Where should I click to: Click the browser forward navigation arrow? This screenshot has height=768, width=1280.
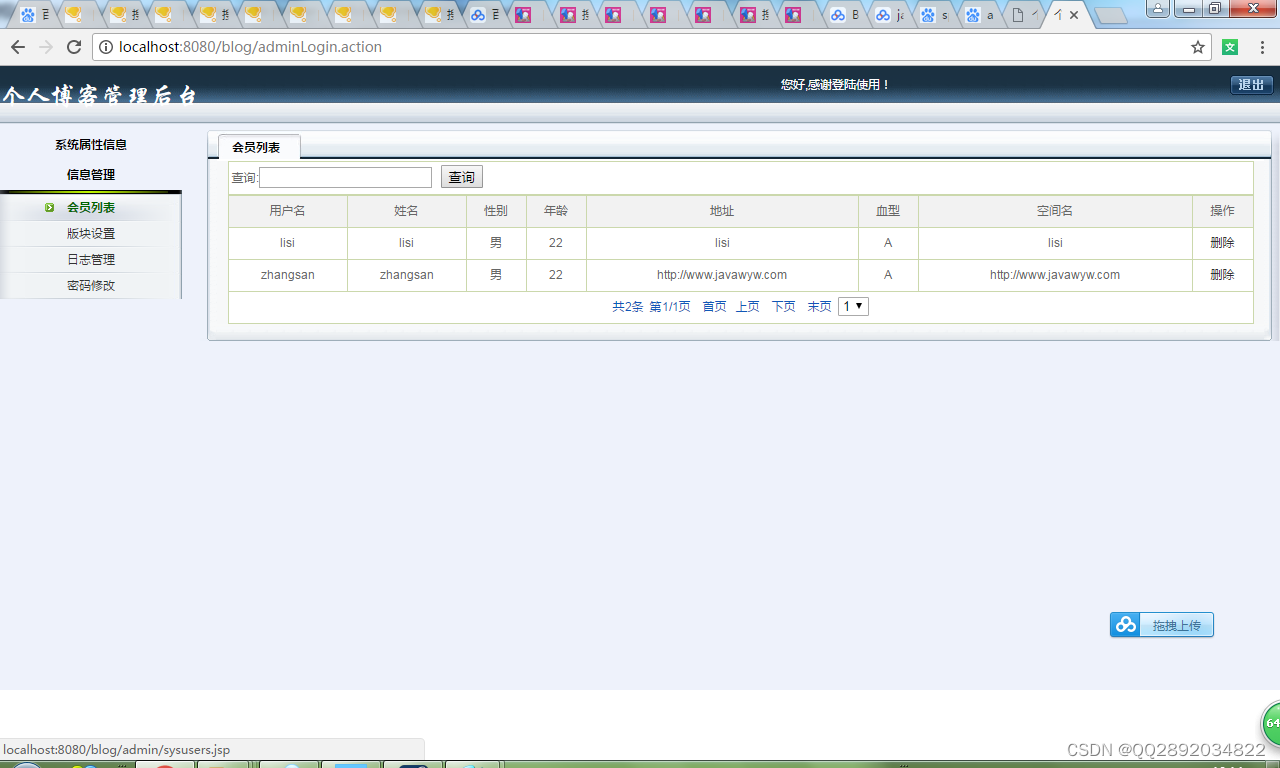tap(45, 46)
